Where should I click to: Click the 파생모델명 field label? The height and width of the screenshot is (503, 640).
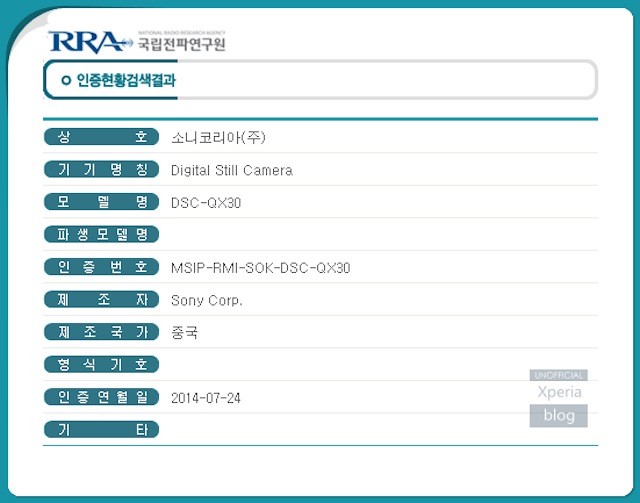point(101,234)
